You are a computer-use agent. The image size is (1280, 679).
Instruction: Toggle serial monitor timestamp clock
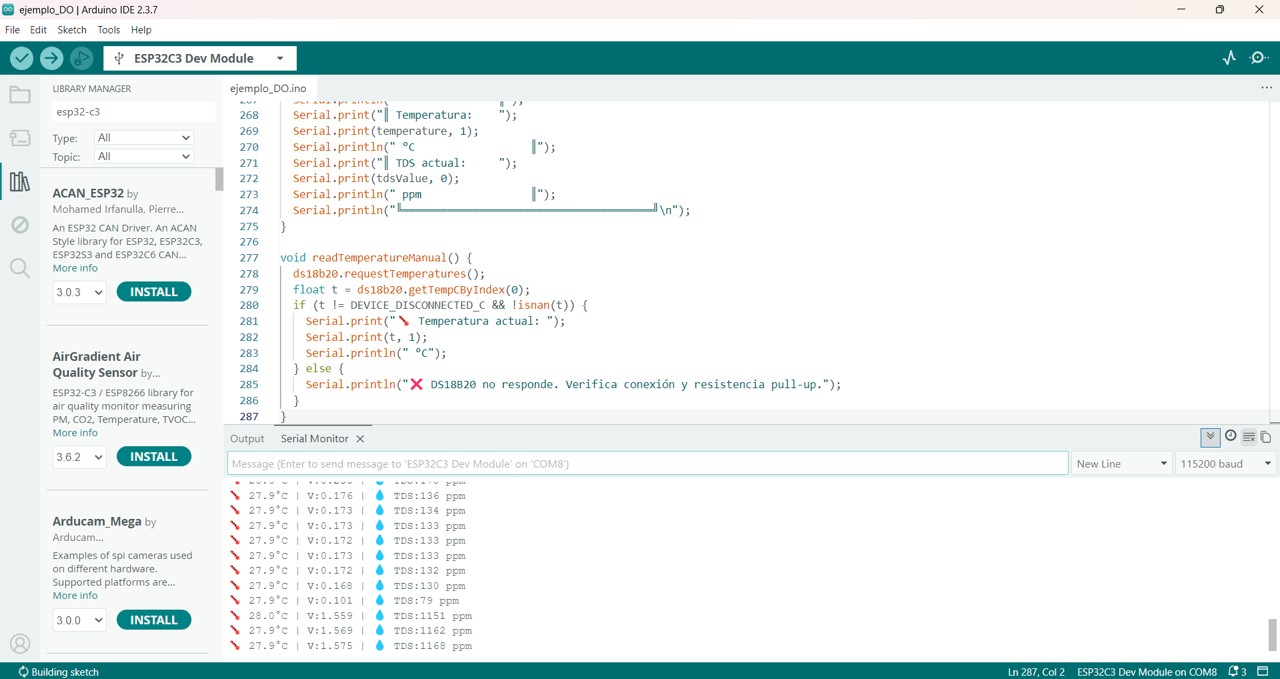click(x=1230, y=437)
